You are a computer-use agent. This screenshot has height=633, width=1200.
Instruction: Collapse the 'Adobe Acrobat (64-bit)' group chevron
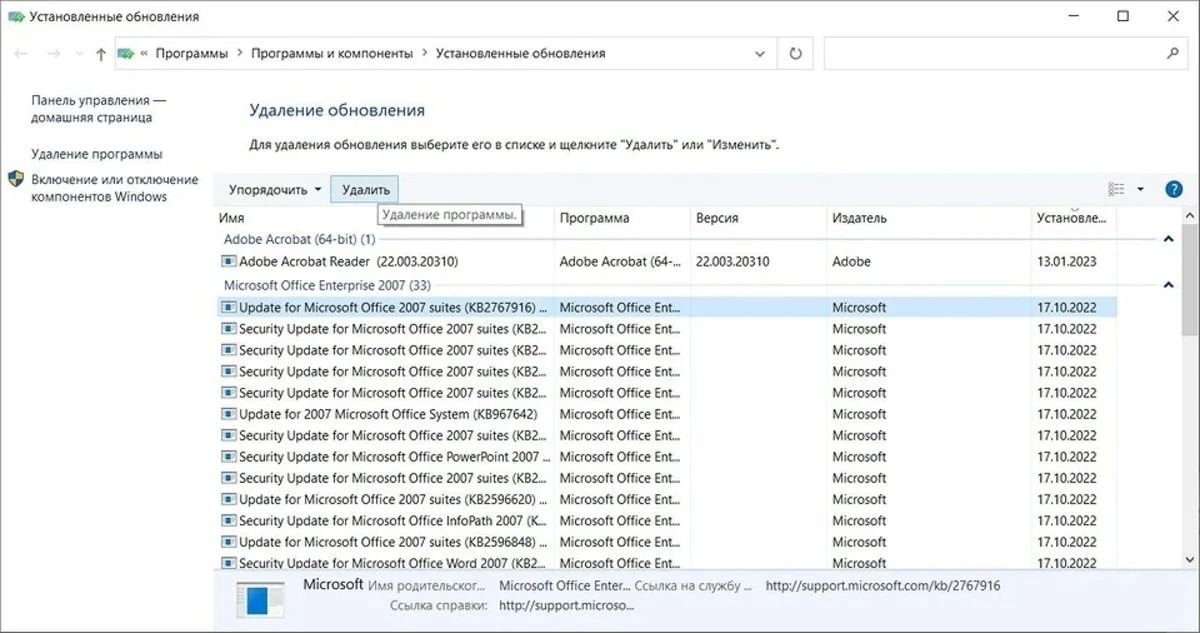coord(1167,239)
